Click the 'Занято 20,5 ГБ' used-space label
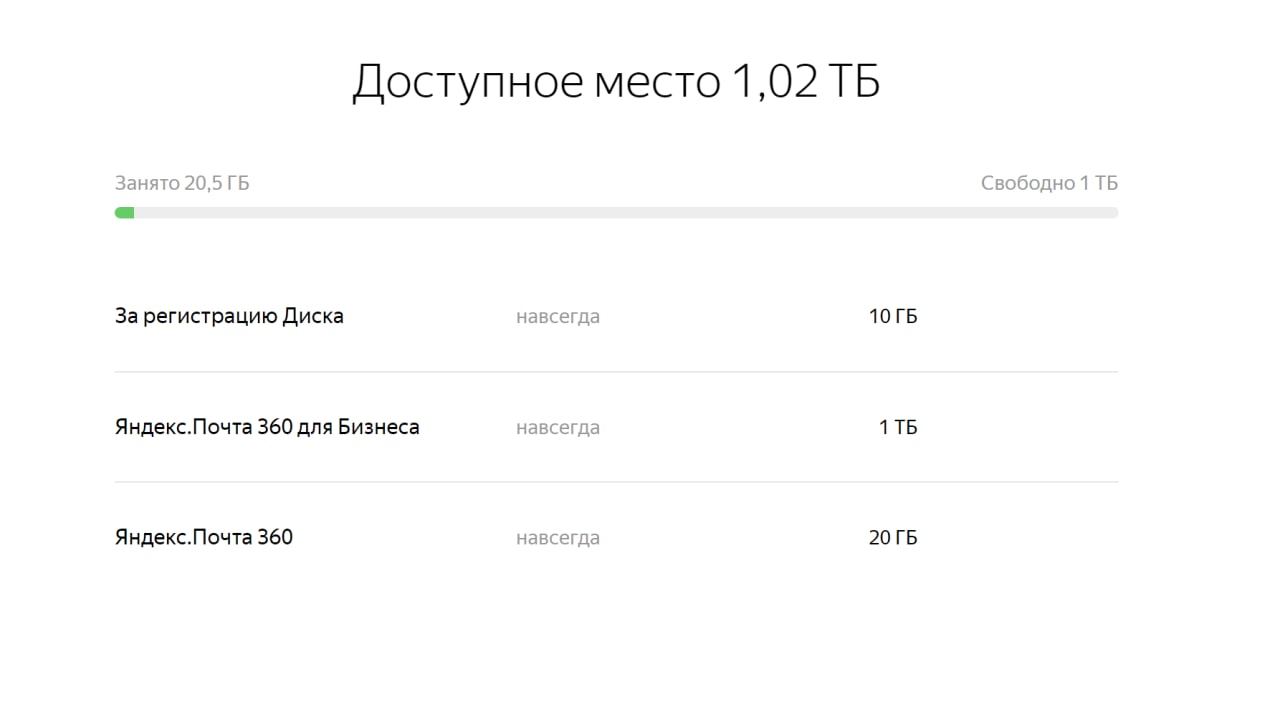The height and width of the screenshot is (702, 1280). [x=182, y=183]
